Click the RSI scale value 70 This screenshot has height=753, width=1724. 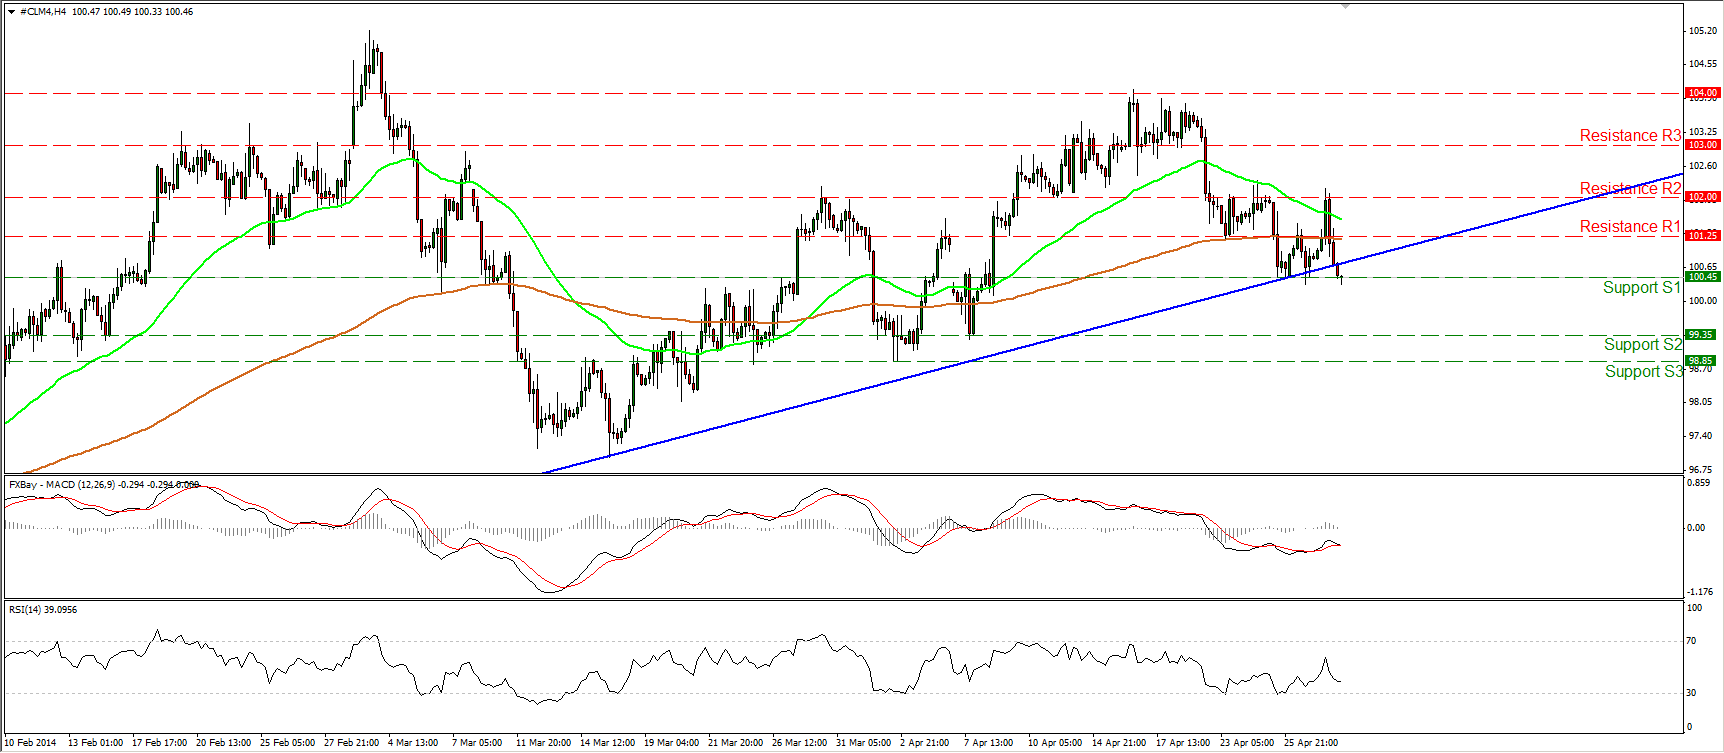click(x=1692, y=641)
